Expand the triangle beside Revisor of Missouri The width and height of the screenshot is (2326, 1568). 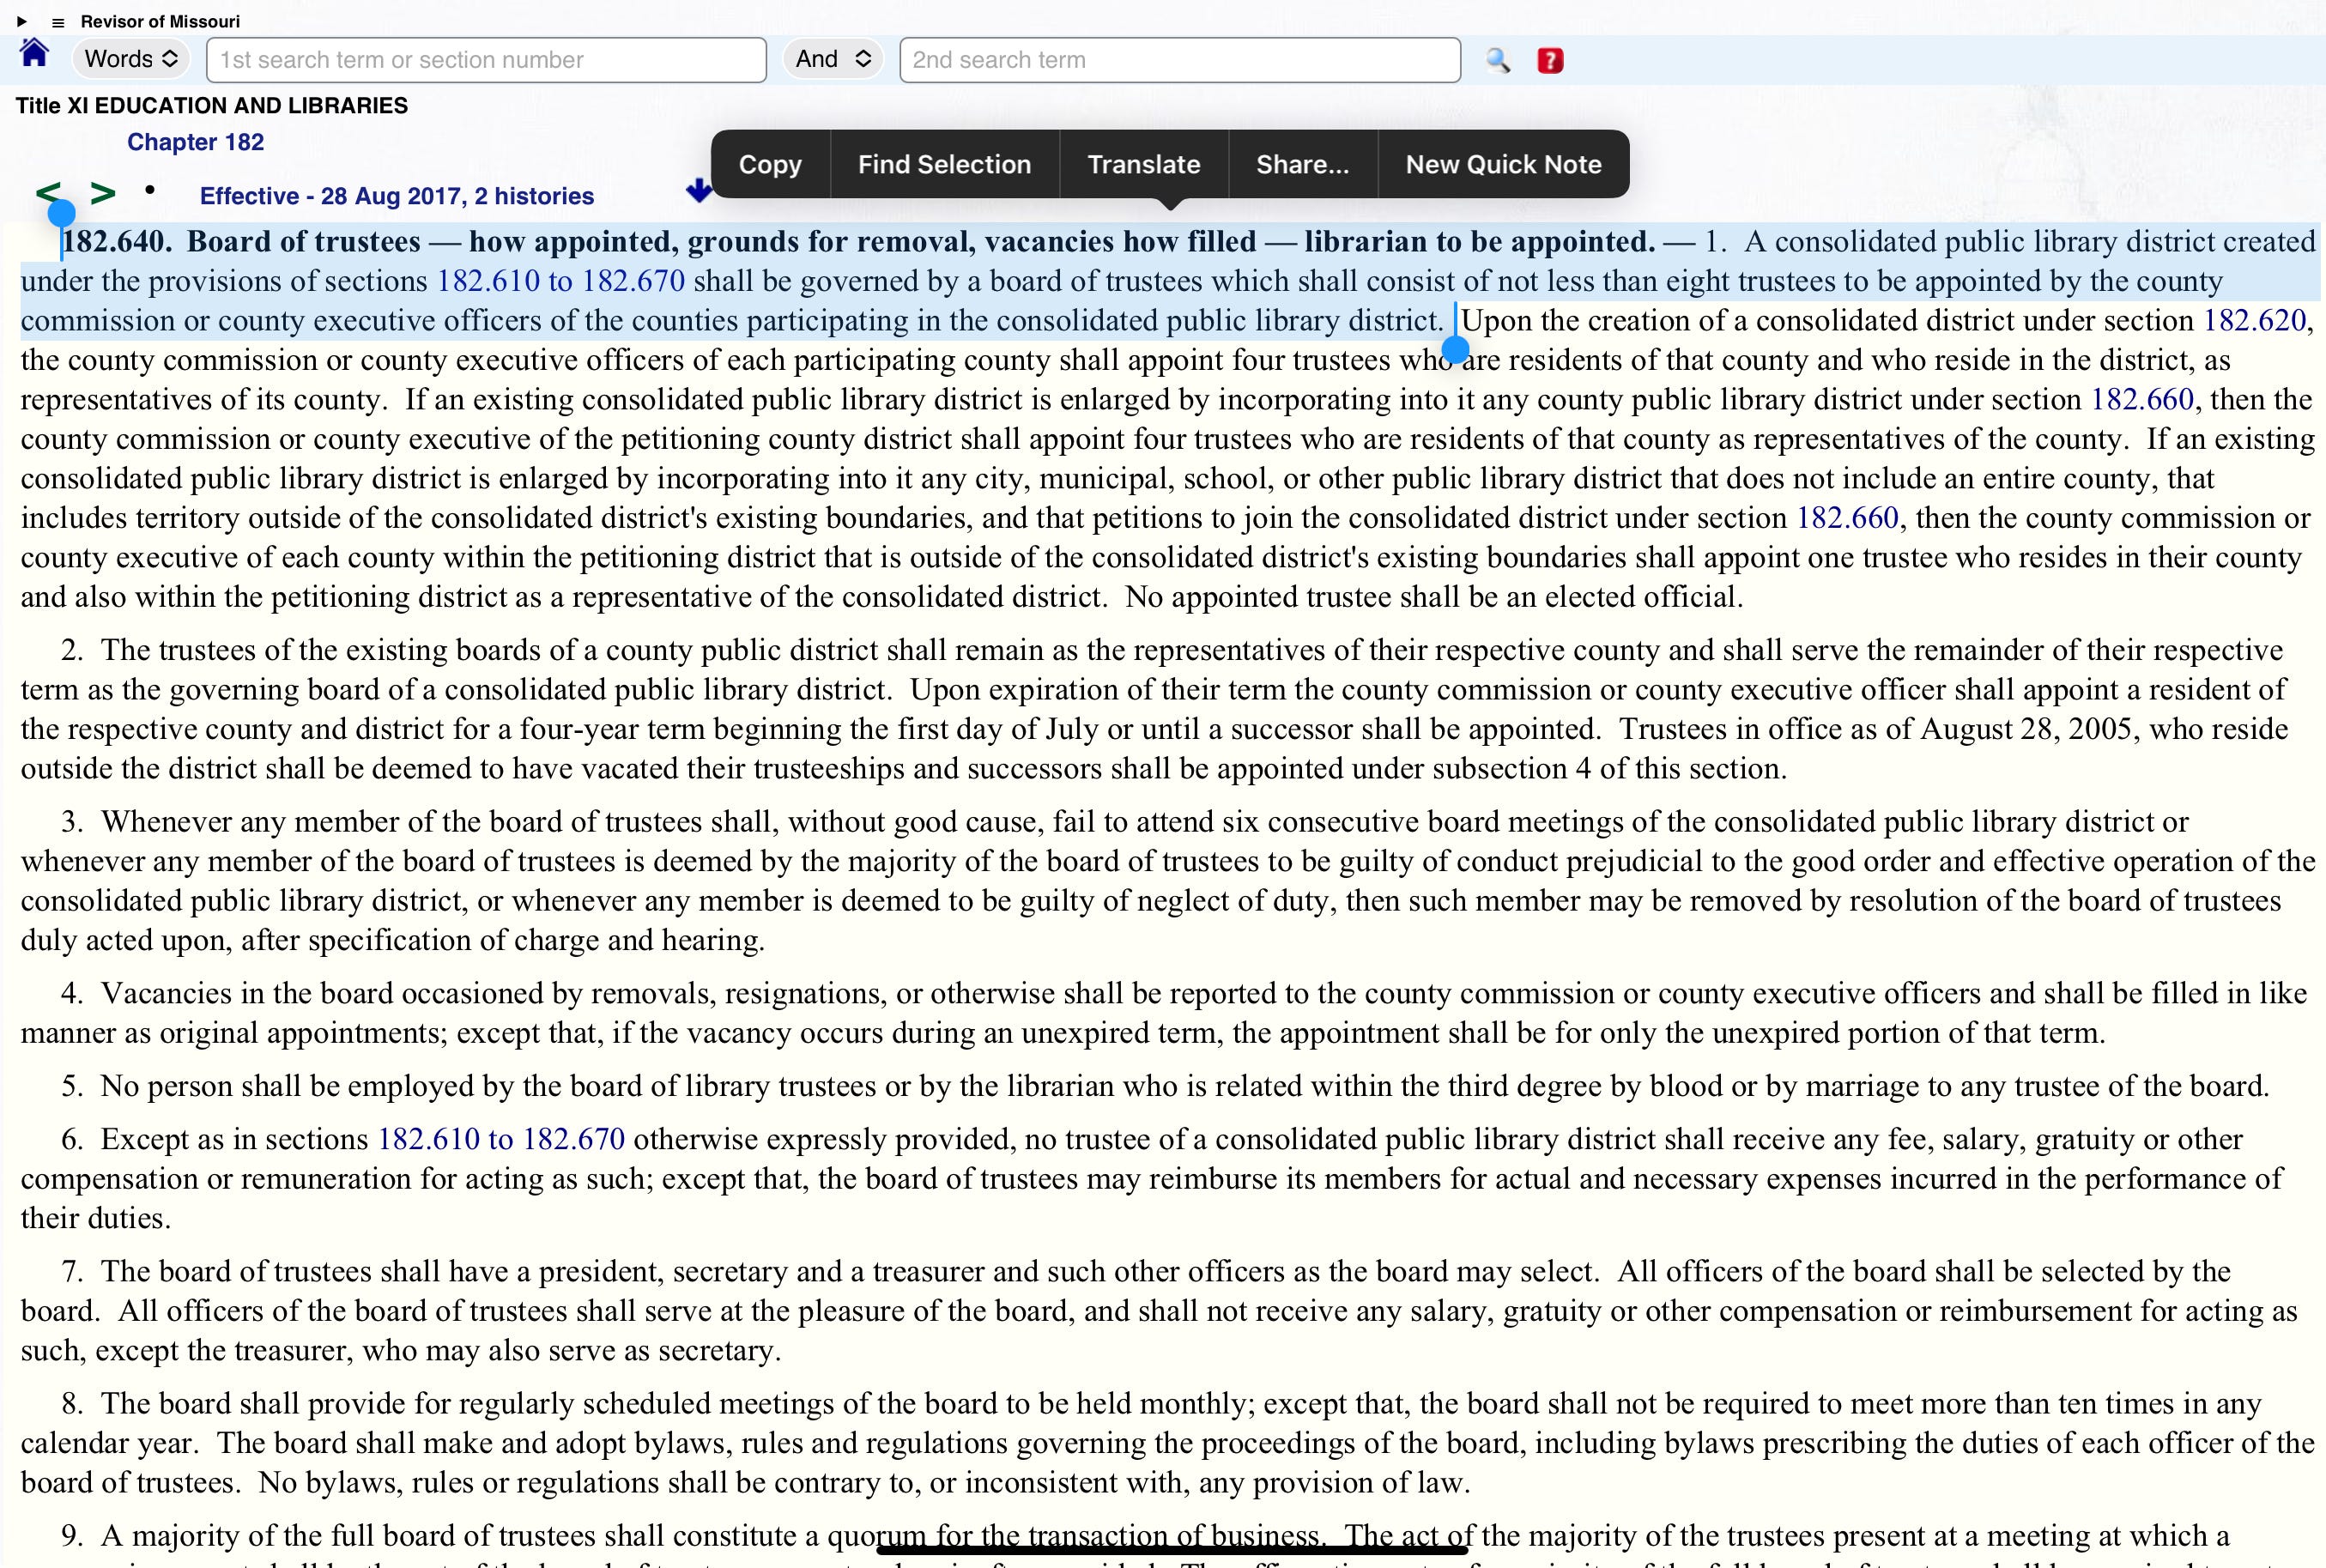click(21, 21)
